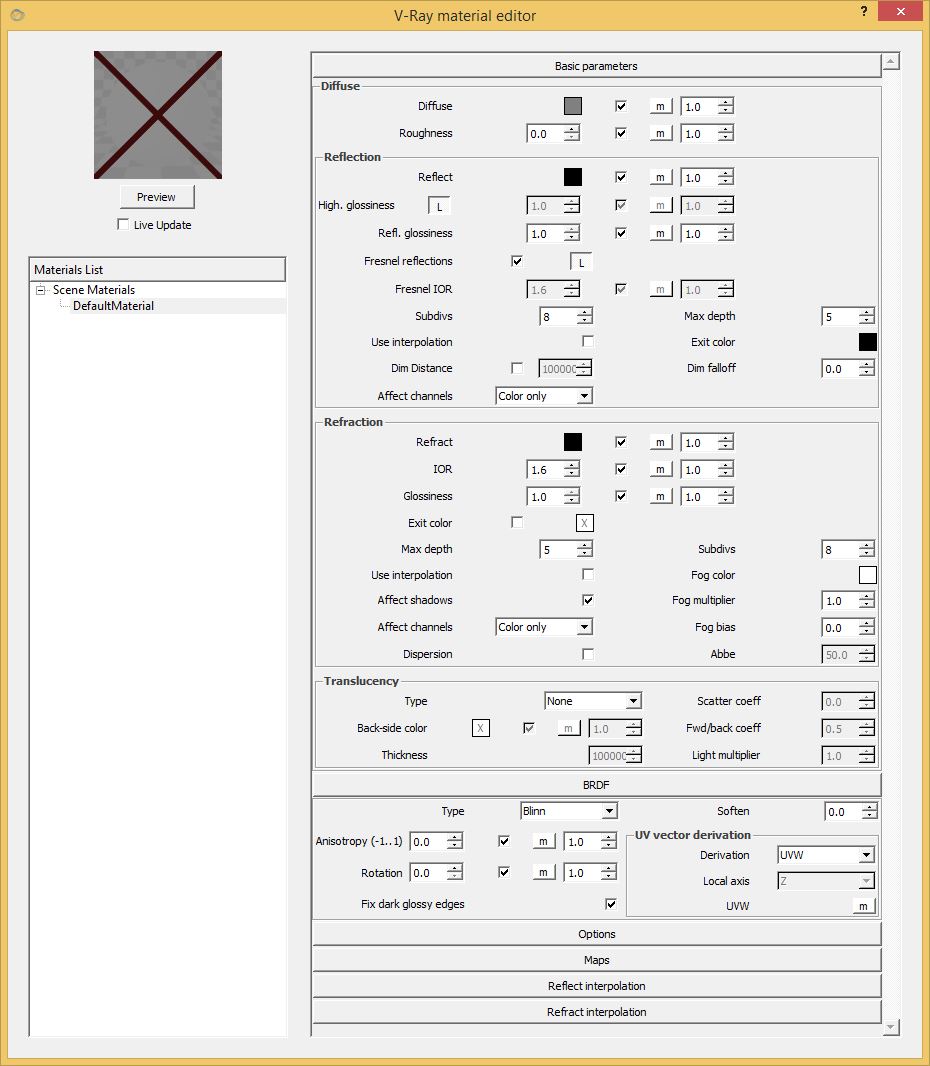Click the Anisotropy map 'm' button
930x1066 pixels.
point(543,842)
